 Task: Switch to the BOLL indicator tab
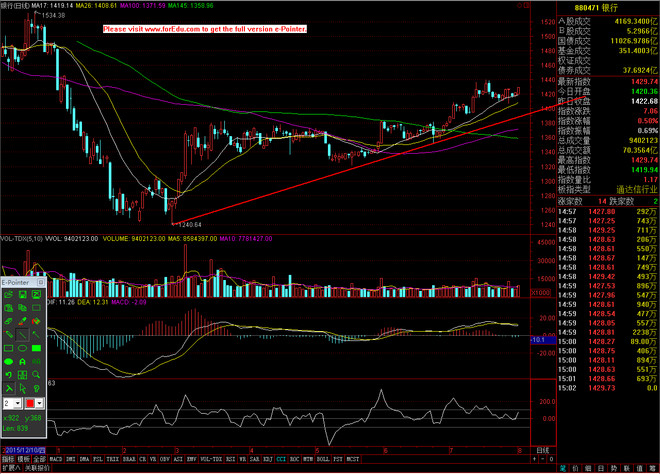point(323,459)
